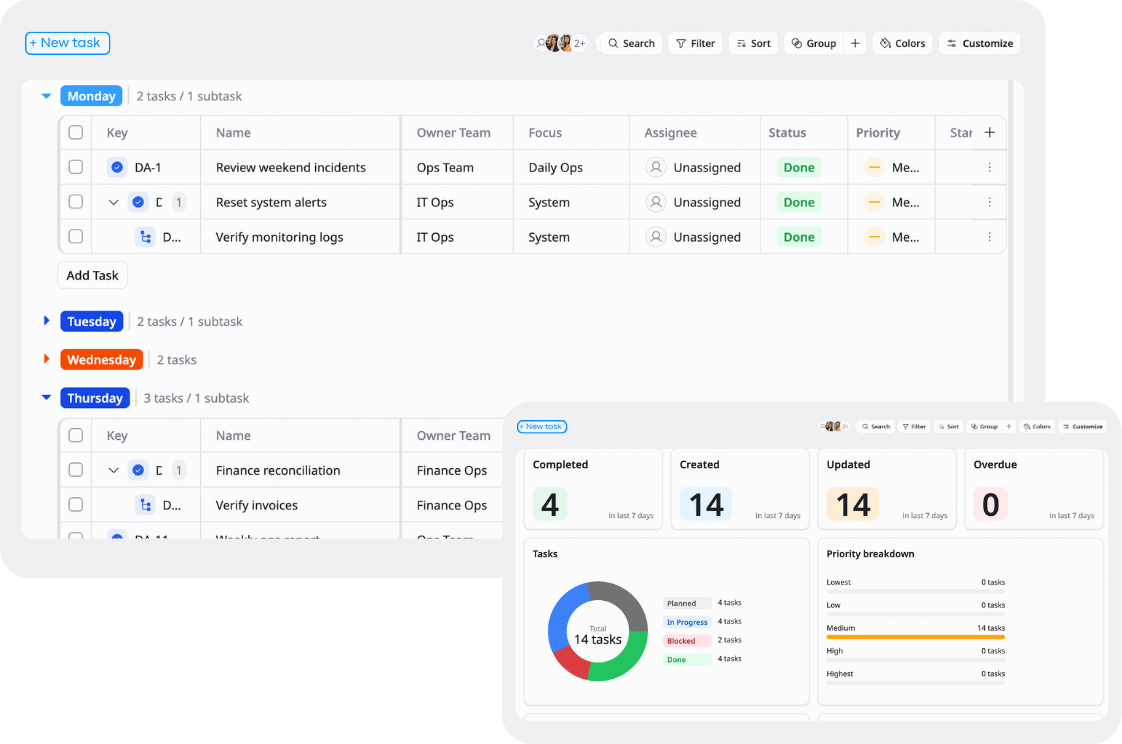Open Customize in the dashboard window toolbar
The height and width of the screenshot is (744, 1122).
[1083, 426]
